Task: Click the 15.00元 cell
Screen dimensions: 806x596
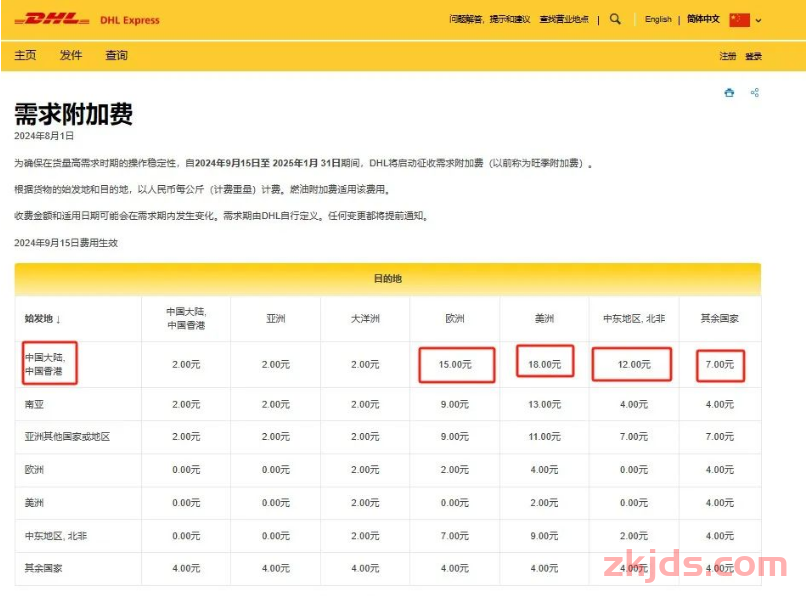Action: [x=455, y=365]
